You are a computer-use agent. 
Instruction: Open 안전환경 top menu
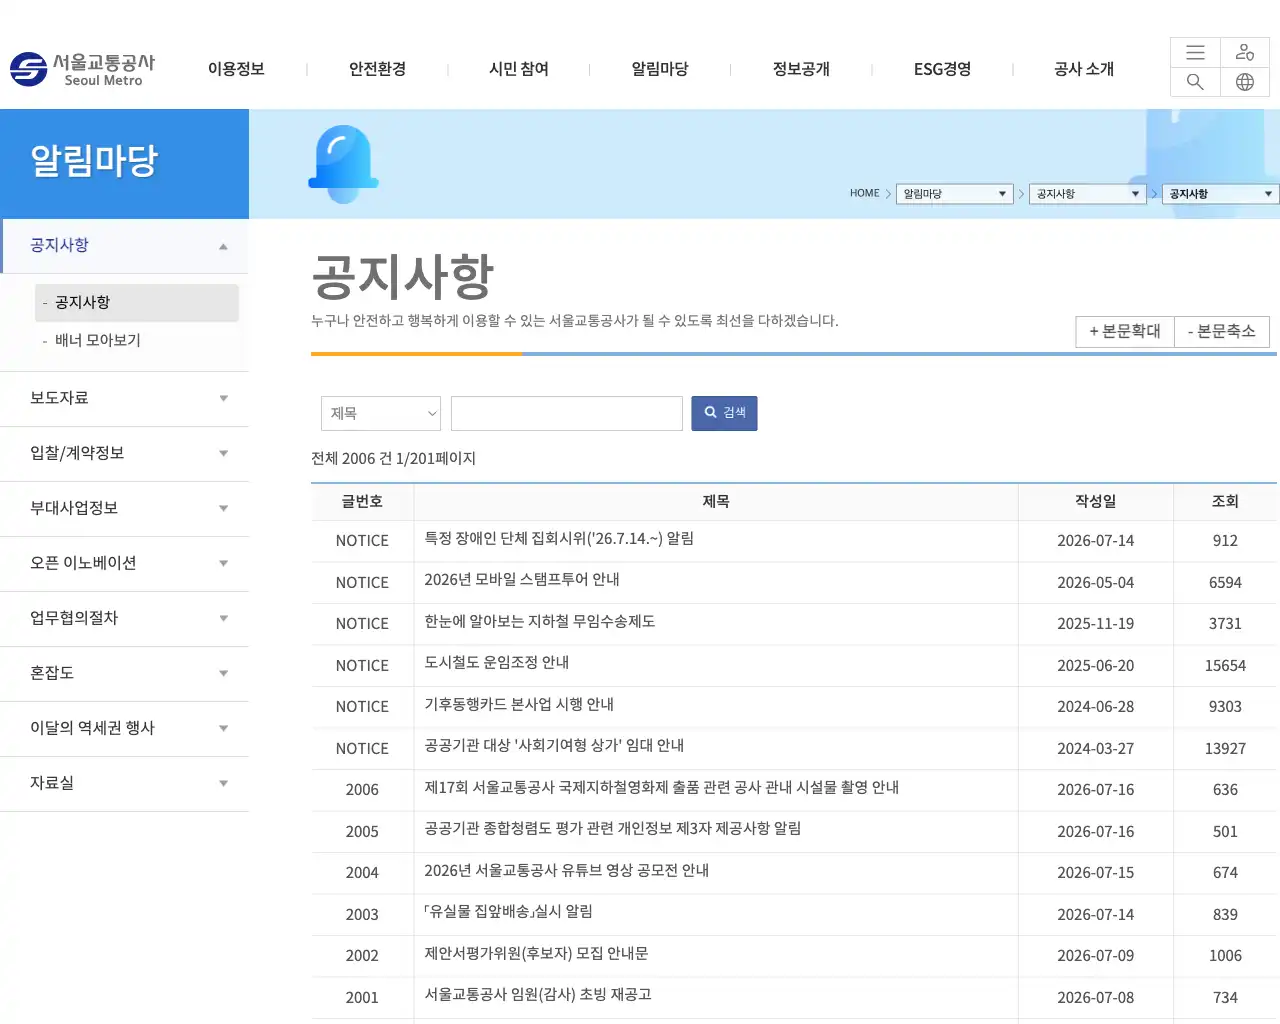point(377,69)
